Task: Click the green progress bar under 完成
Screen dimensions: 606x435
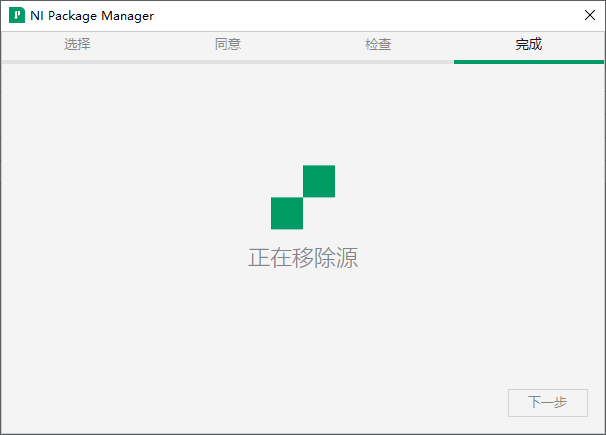Action: pos(529,62)
